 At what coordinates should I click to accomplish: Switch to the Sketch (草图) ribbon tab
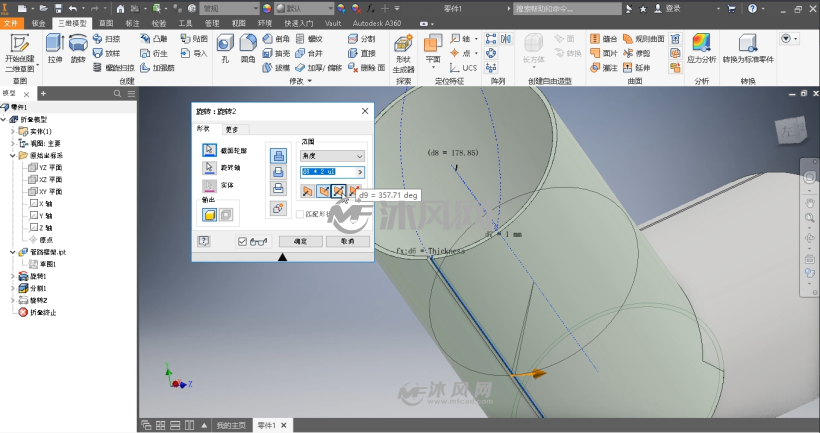(x=106, y=23)
